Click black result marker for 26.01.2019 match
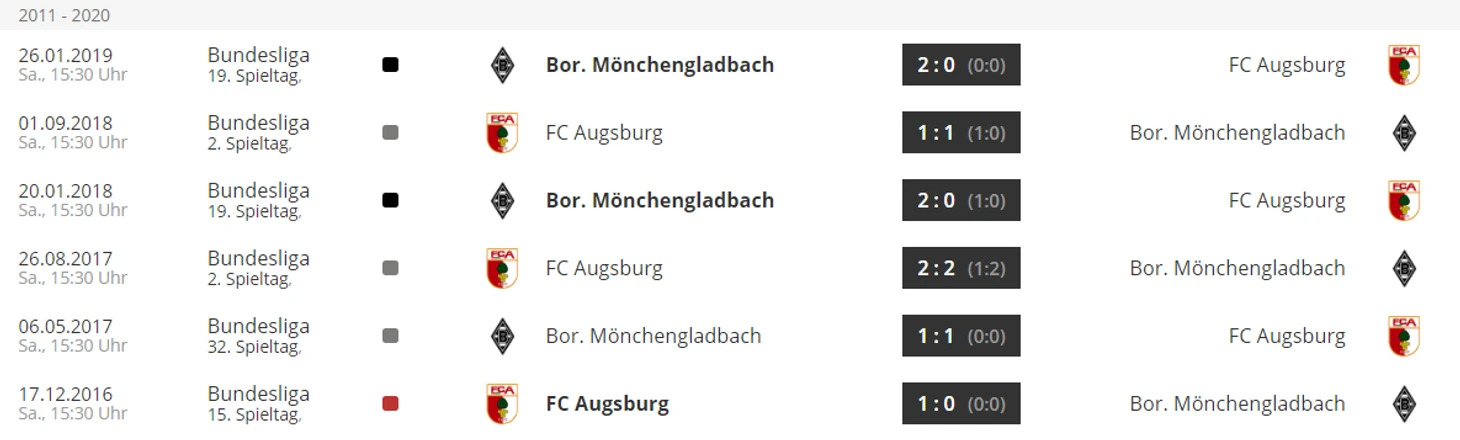This screenshot has width=1460, height=440. [390, 65]
